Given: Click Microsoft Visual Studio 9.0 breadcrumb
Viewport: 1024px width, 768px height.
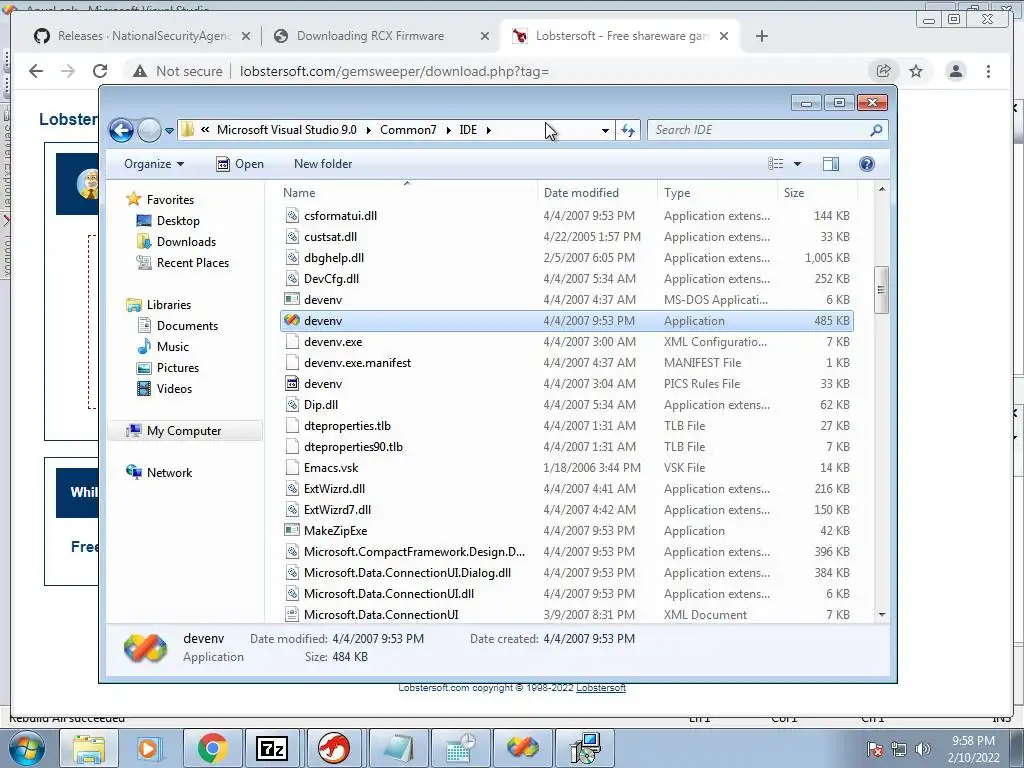Looking at the screenshot, I should point(287,130).
